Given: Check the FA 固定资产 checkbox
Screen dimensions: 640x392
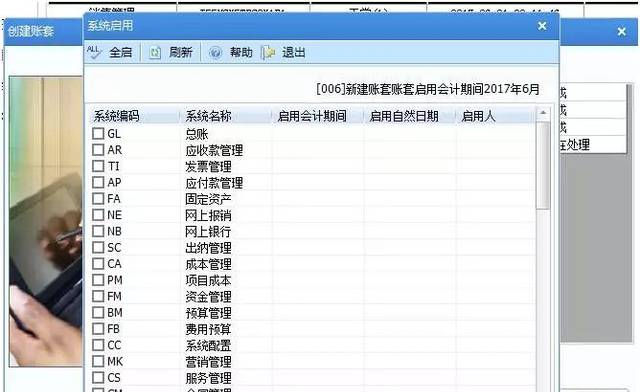Looking at the screenshot, I should (98, 198).
